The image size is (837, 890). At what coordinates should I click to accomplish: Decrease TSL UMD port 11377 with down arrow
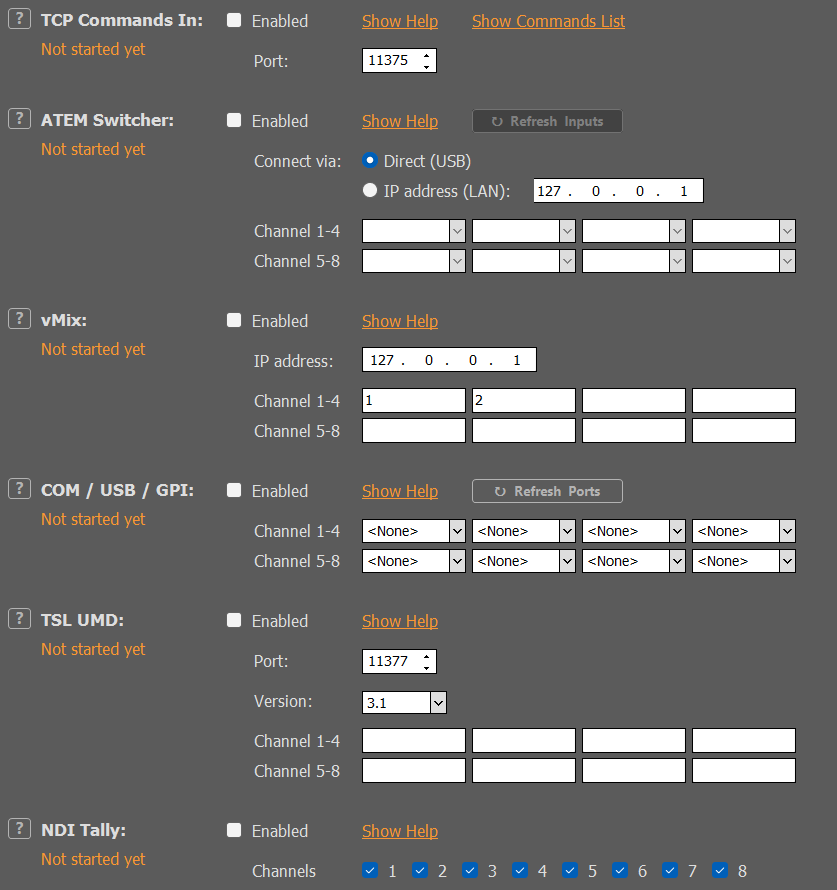(x=426, y=668)
